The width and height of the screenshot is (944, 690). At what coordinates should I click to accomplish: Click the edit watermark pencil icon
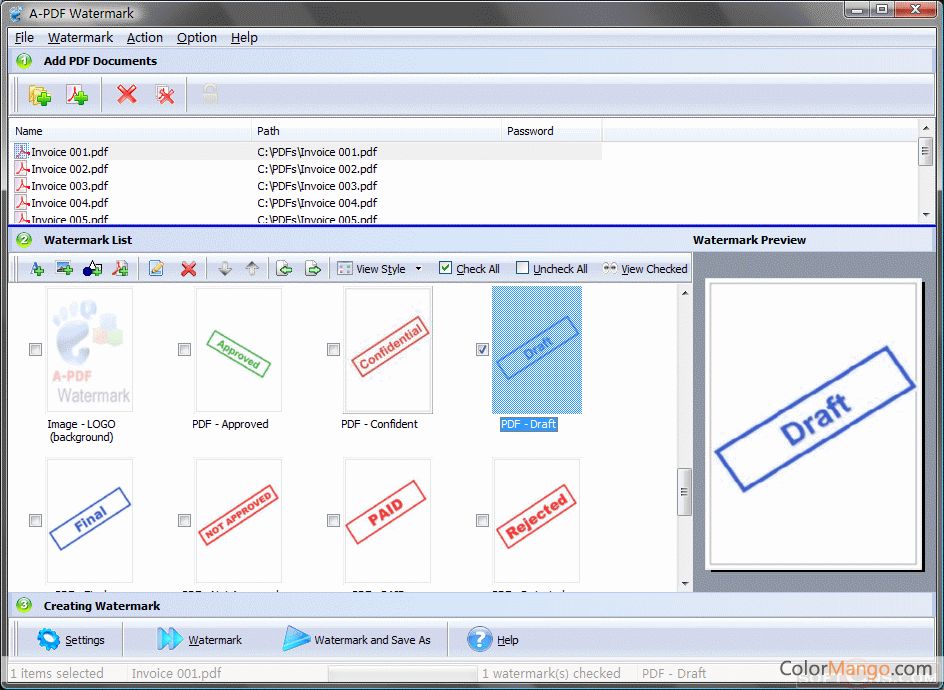[156, 269]
